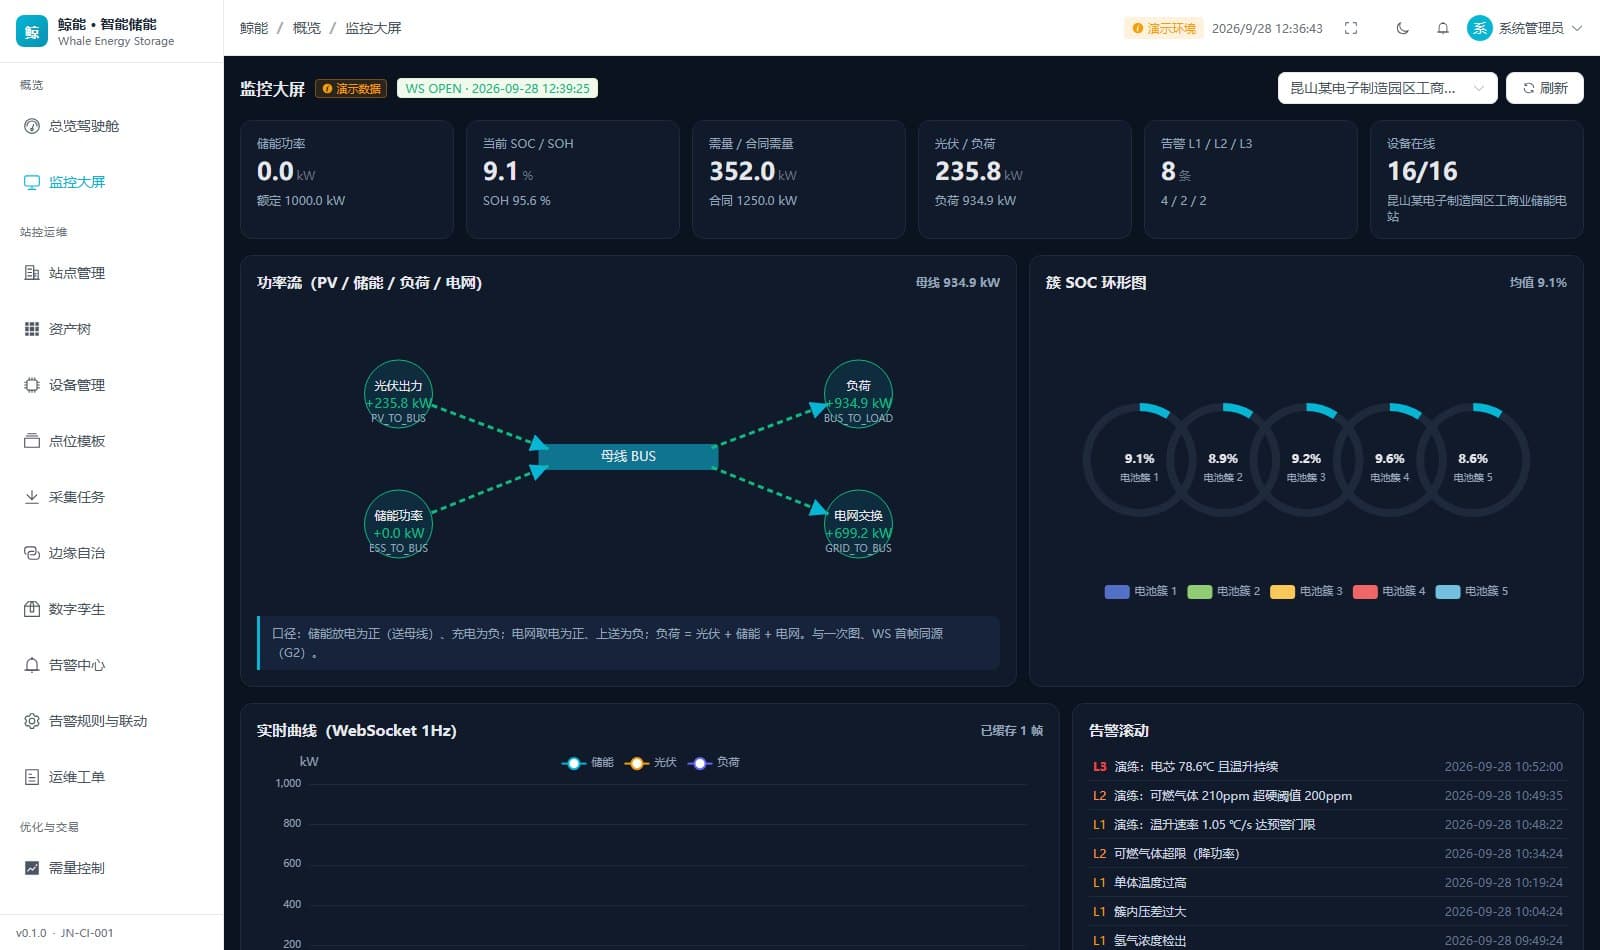
Task: Click the 边缘自治 icon in the sidebar
Action: 32,553
